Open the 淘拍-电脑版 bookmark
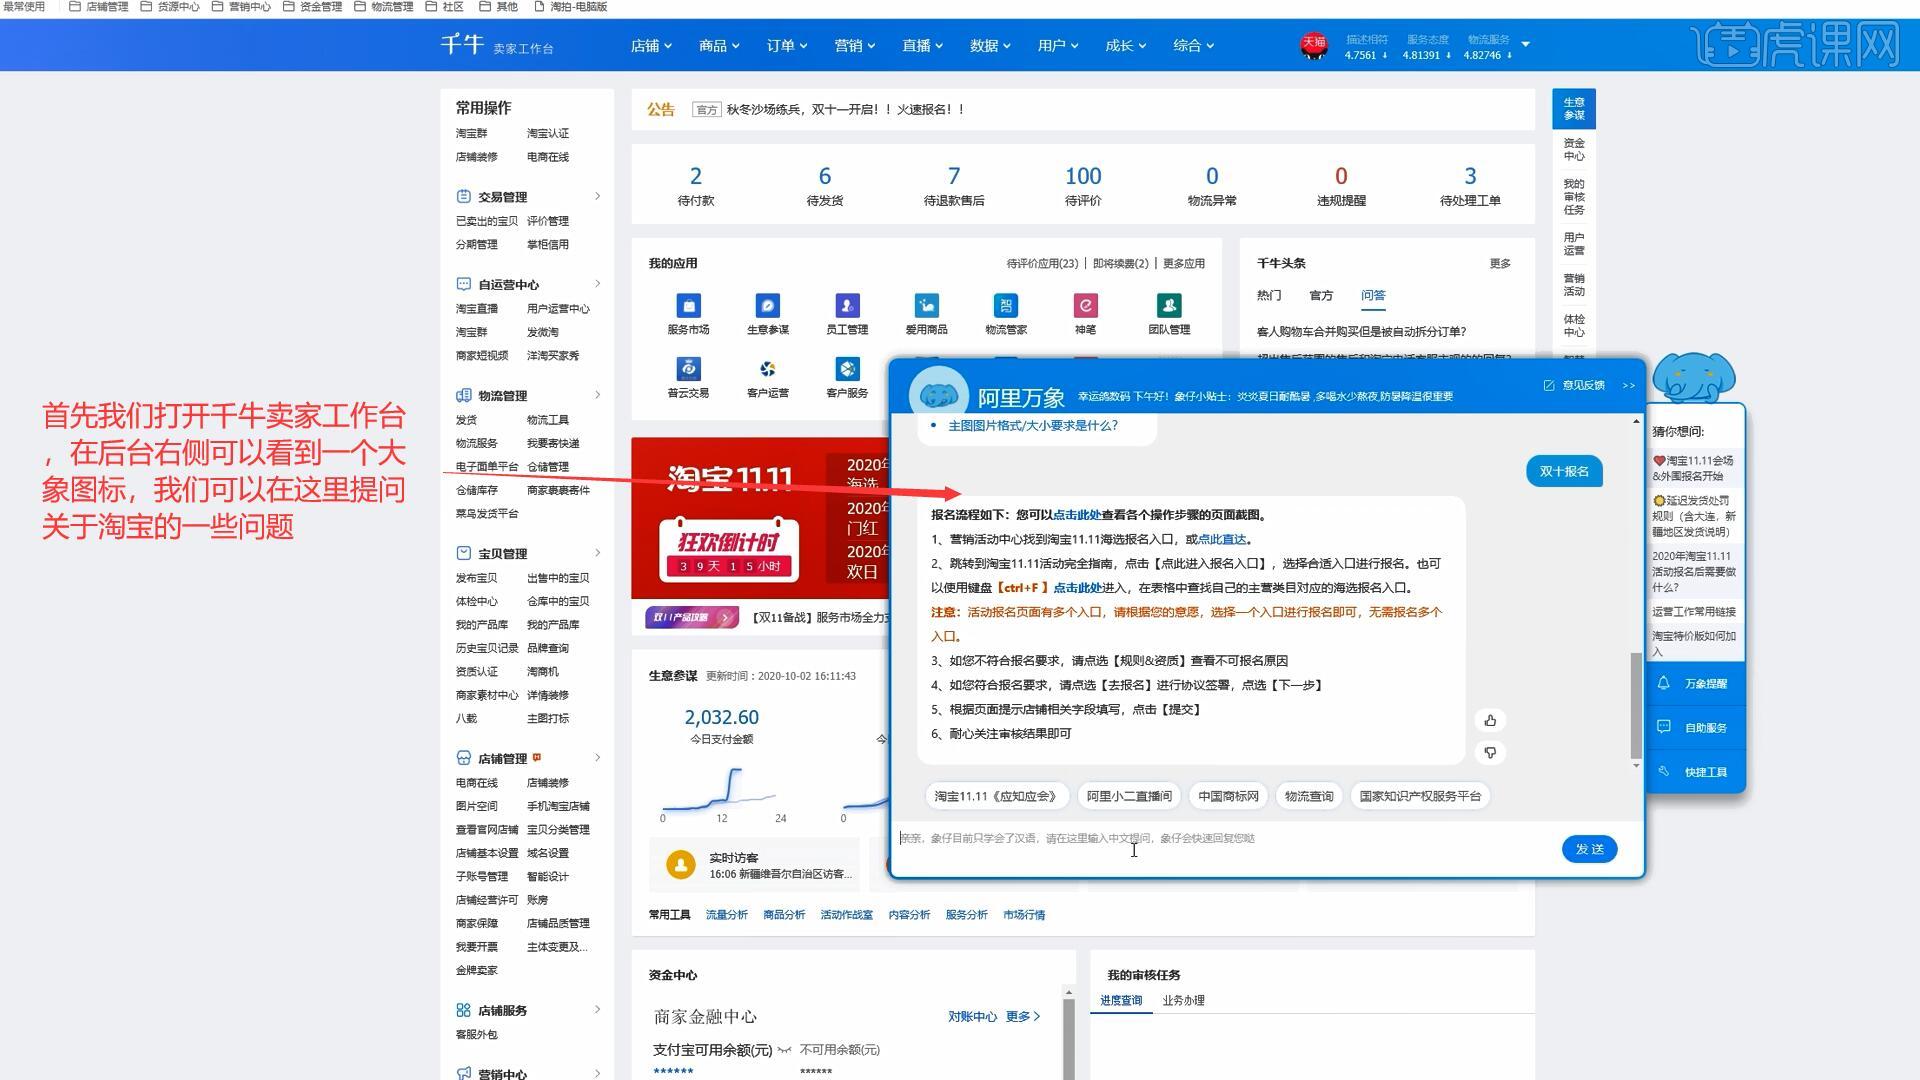The height and width of the screenshot is (1080, 1920). (x=570, y=7)
